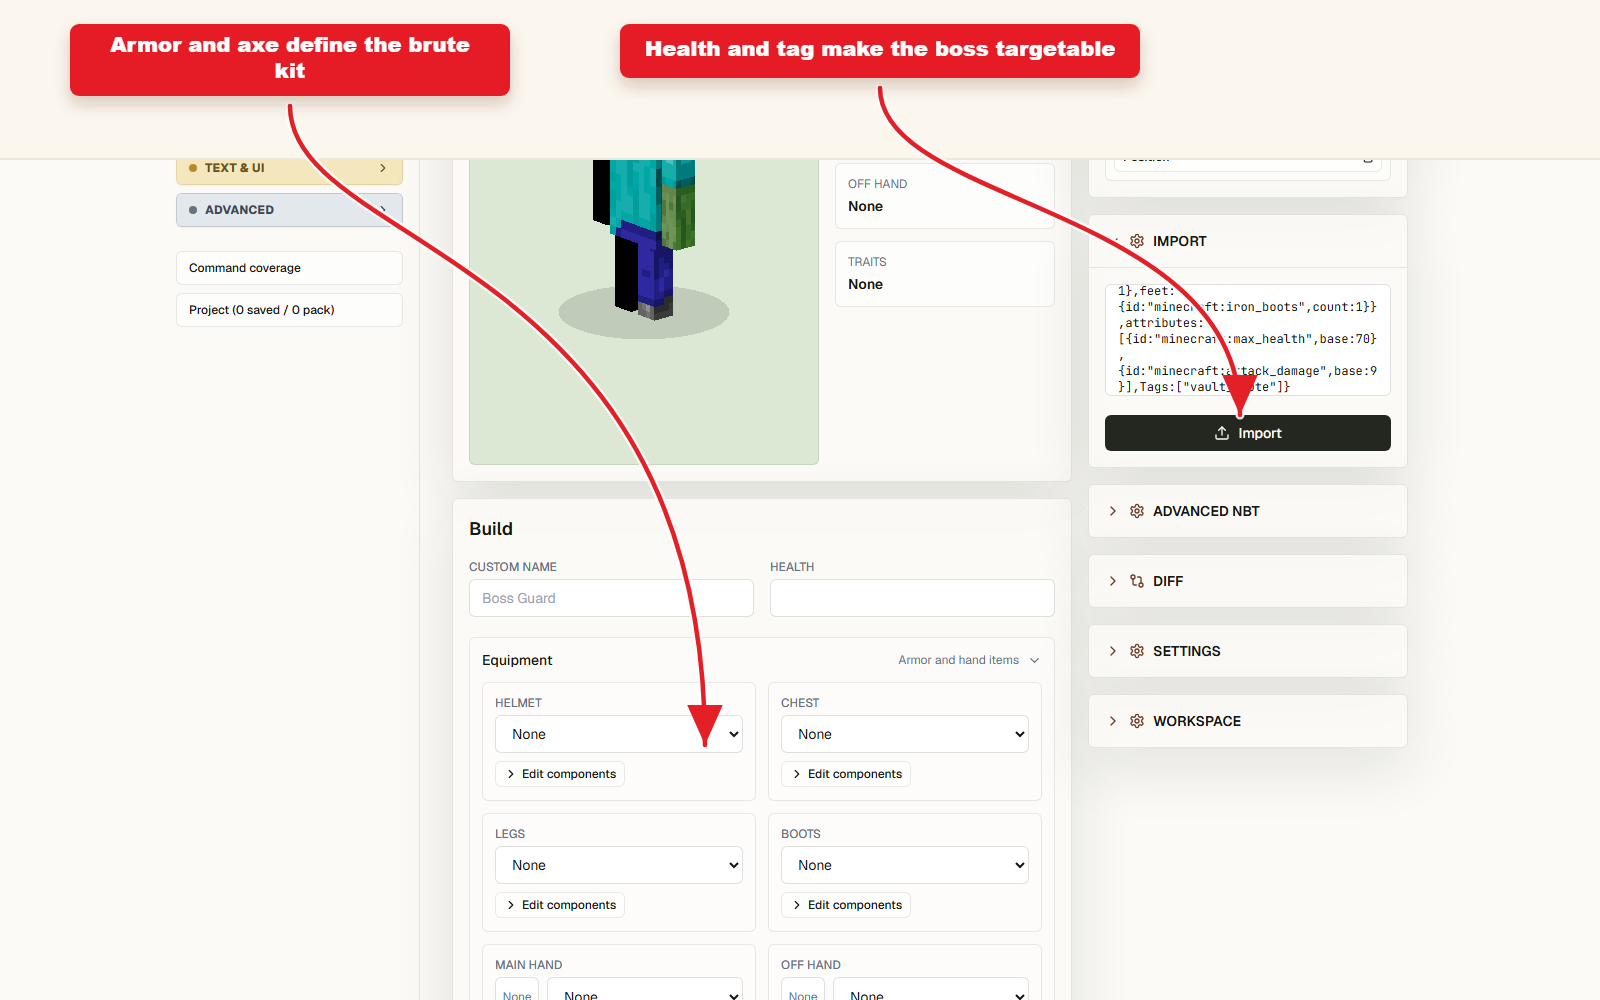Focus the CUSTOM NAME field
Screen dimensions: 1600x1000
611,598
